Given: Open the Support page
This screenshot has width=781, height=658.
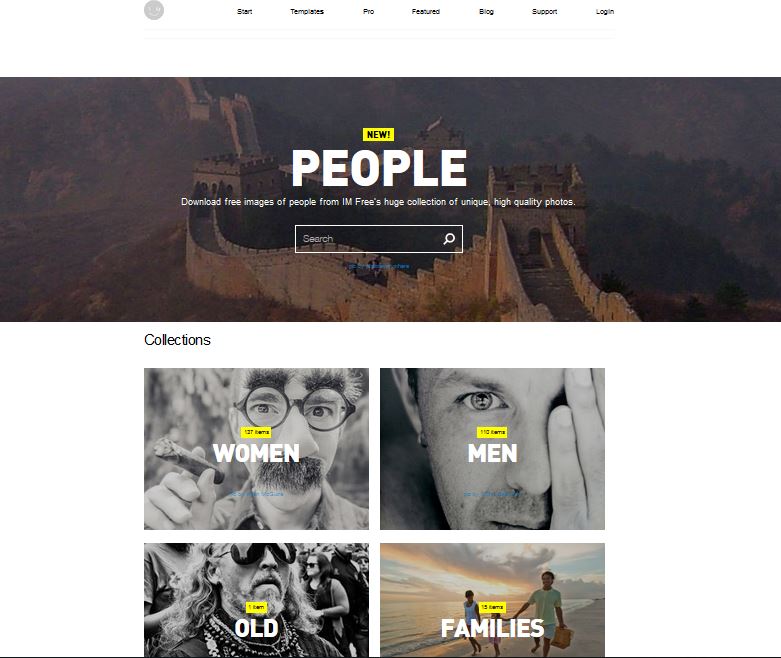Looking at the screenshot, I should [x=544, y=11].
